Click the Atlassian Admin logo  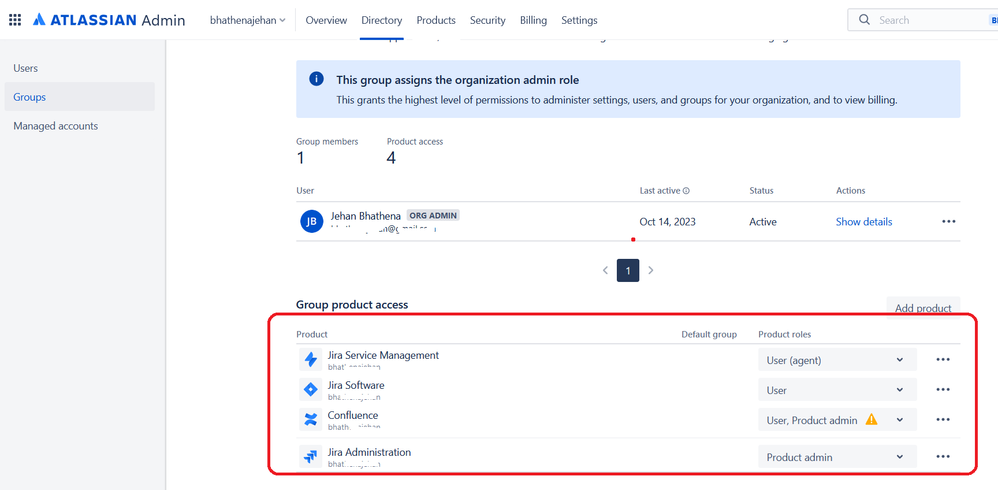[x=109, y=20]
